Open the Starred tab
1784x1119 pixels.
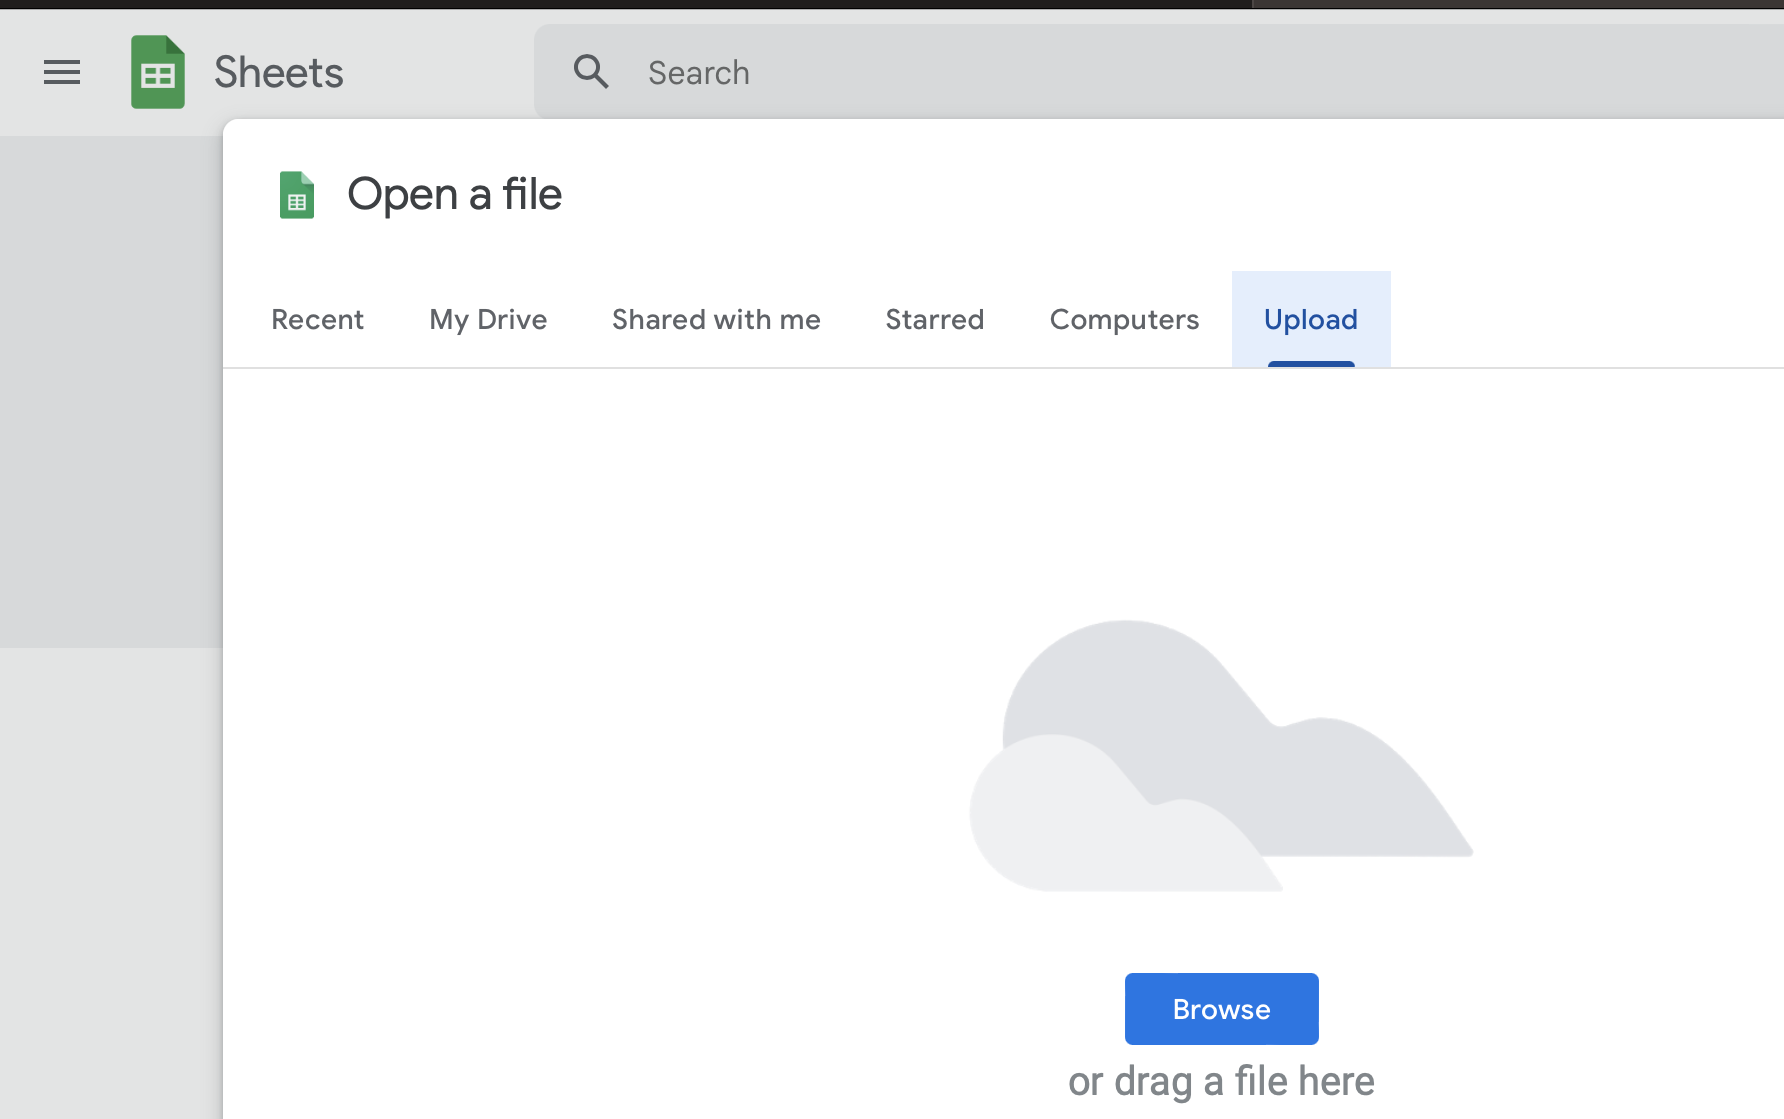(x=935, y=319)
